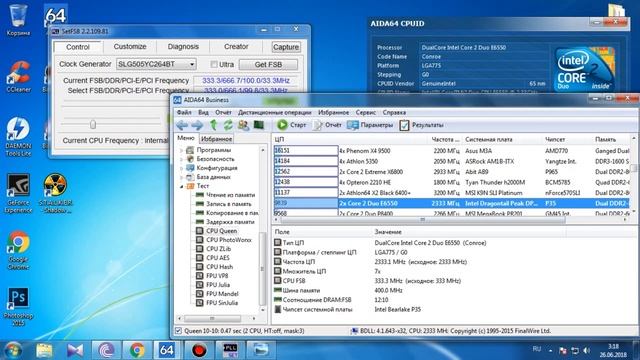Select Копирование в памяти test

coord(227,213)
